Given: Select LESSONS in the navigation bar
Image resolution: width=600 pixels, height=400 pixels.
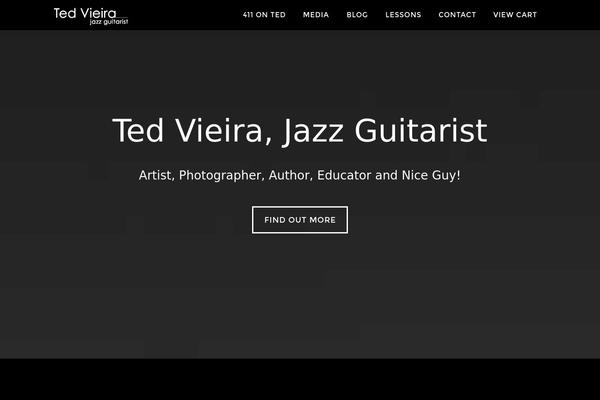Looking at the screenshot, I should coord(403,15).
